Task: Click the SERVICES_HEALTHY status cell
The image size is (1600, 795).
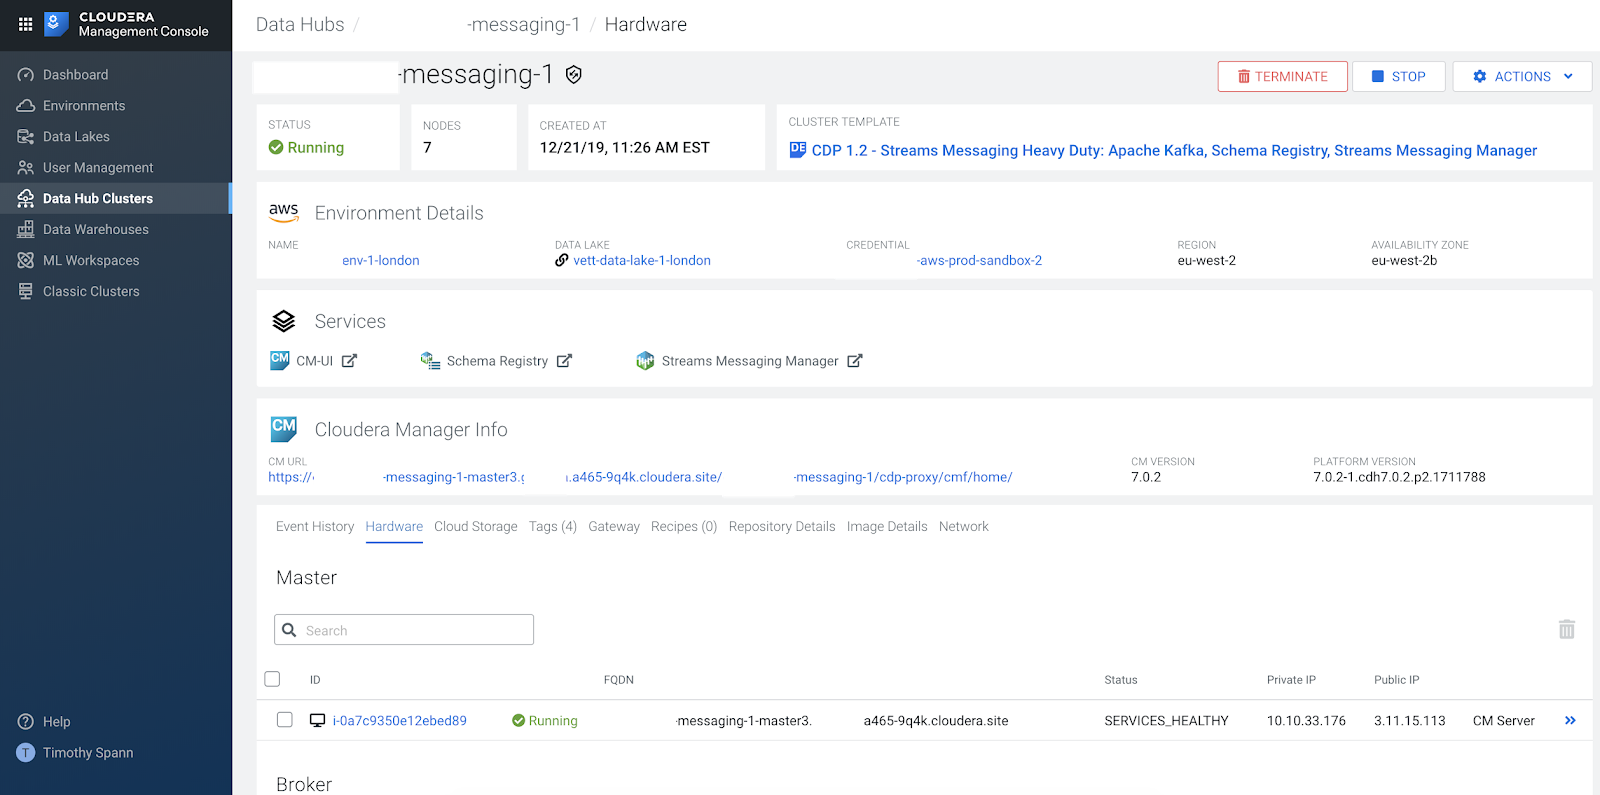Action: point(1166,721)
